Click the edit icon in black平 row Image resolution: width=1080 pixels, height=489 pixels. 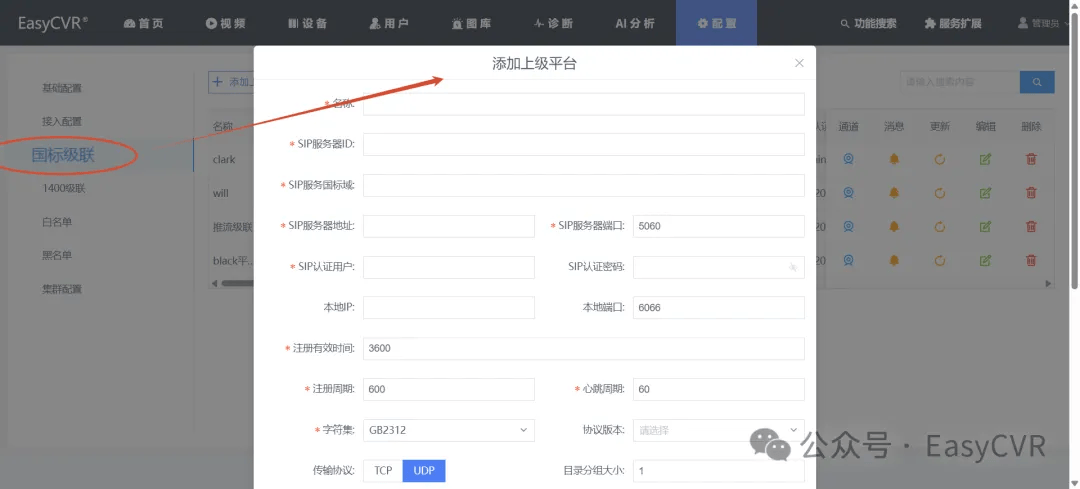click(x=986, y=260)
